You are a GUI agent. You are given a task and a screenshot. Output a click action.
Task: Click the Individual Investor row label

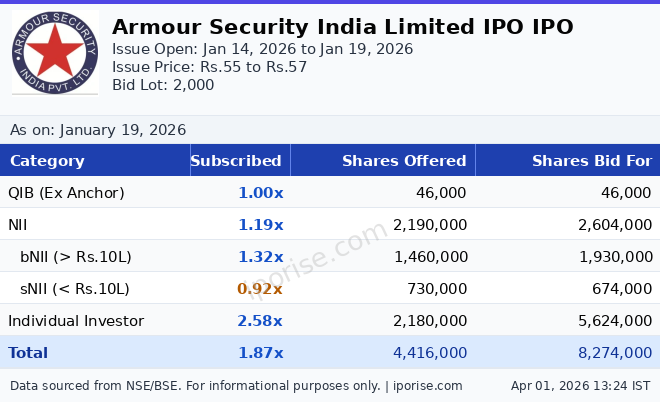click(x=76, y=321)
